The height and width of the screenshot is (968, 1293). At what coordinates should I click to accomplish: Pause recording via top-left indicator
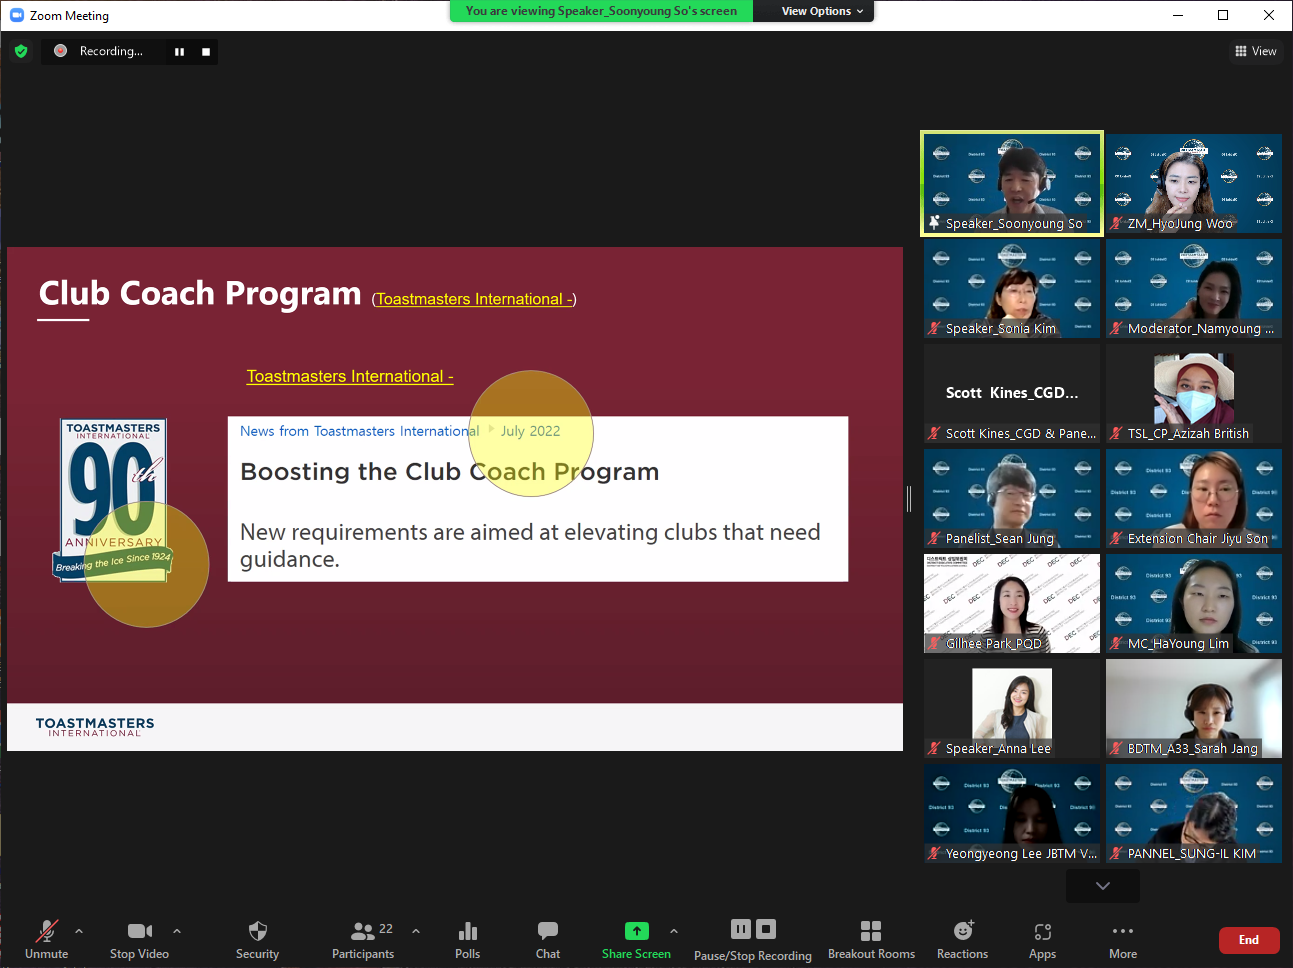coord(179,52)
